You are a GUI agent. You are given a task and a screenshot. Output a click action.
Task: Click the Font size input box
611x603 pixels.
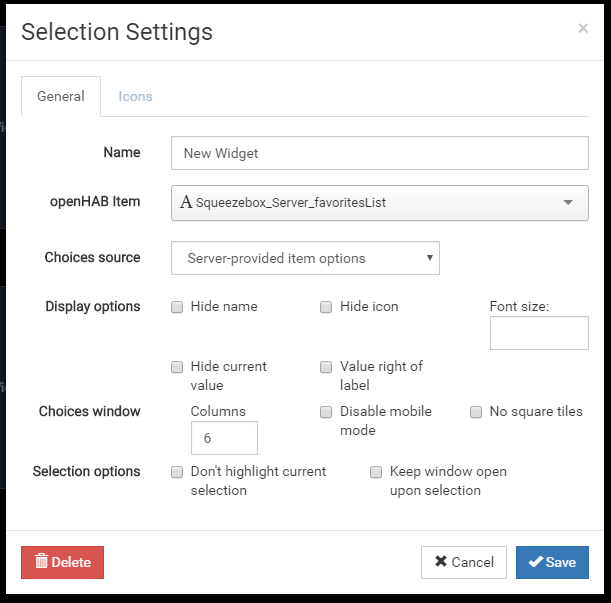coord(539,333)
